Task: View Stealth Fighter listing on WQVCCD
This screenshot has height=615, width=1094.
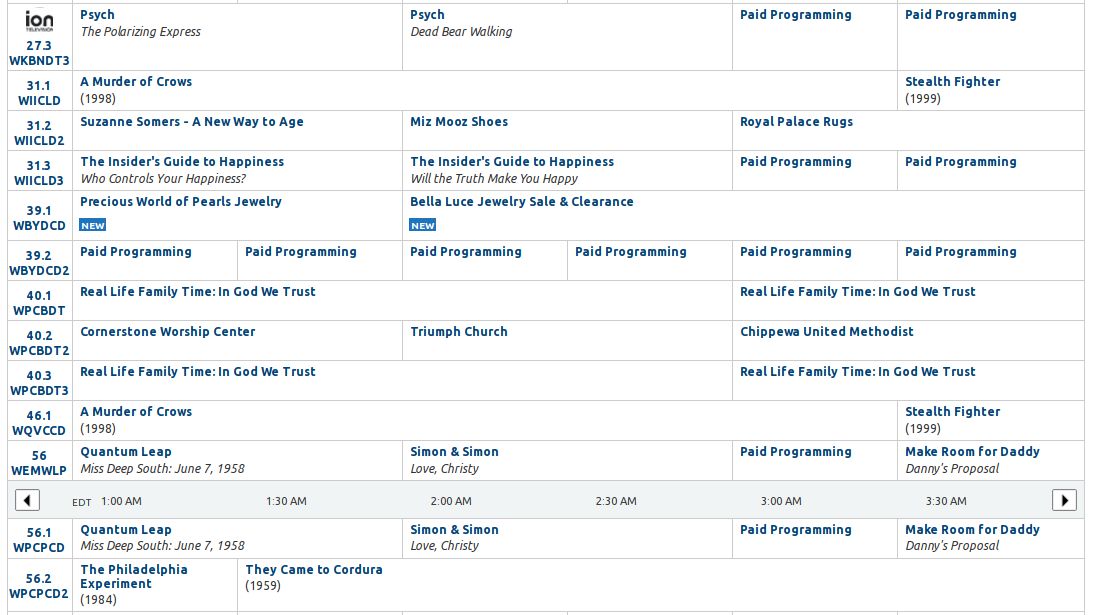Action: 950,411
